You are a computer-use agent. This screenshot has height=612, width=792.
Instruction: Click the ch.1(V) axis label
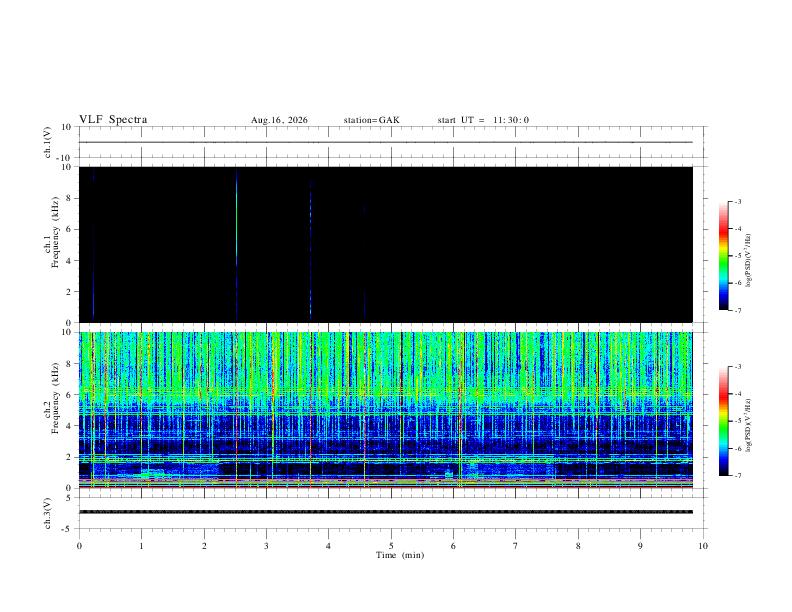[x=48, y=142]
